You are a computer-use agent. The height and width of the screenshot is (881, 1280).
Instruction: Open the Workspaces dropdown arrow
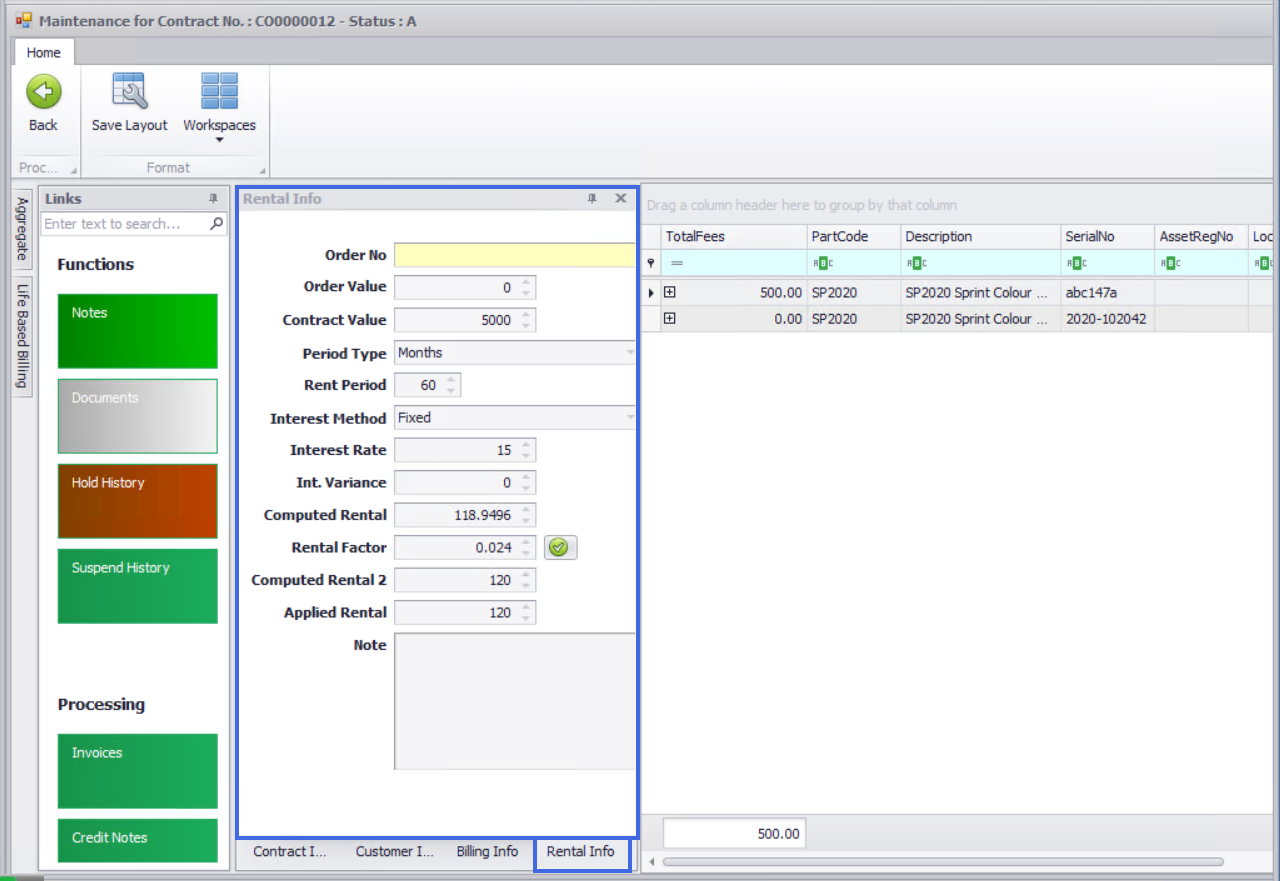coord(219,140)
